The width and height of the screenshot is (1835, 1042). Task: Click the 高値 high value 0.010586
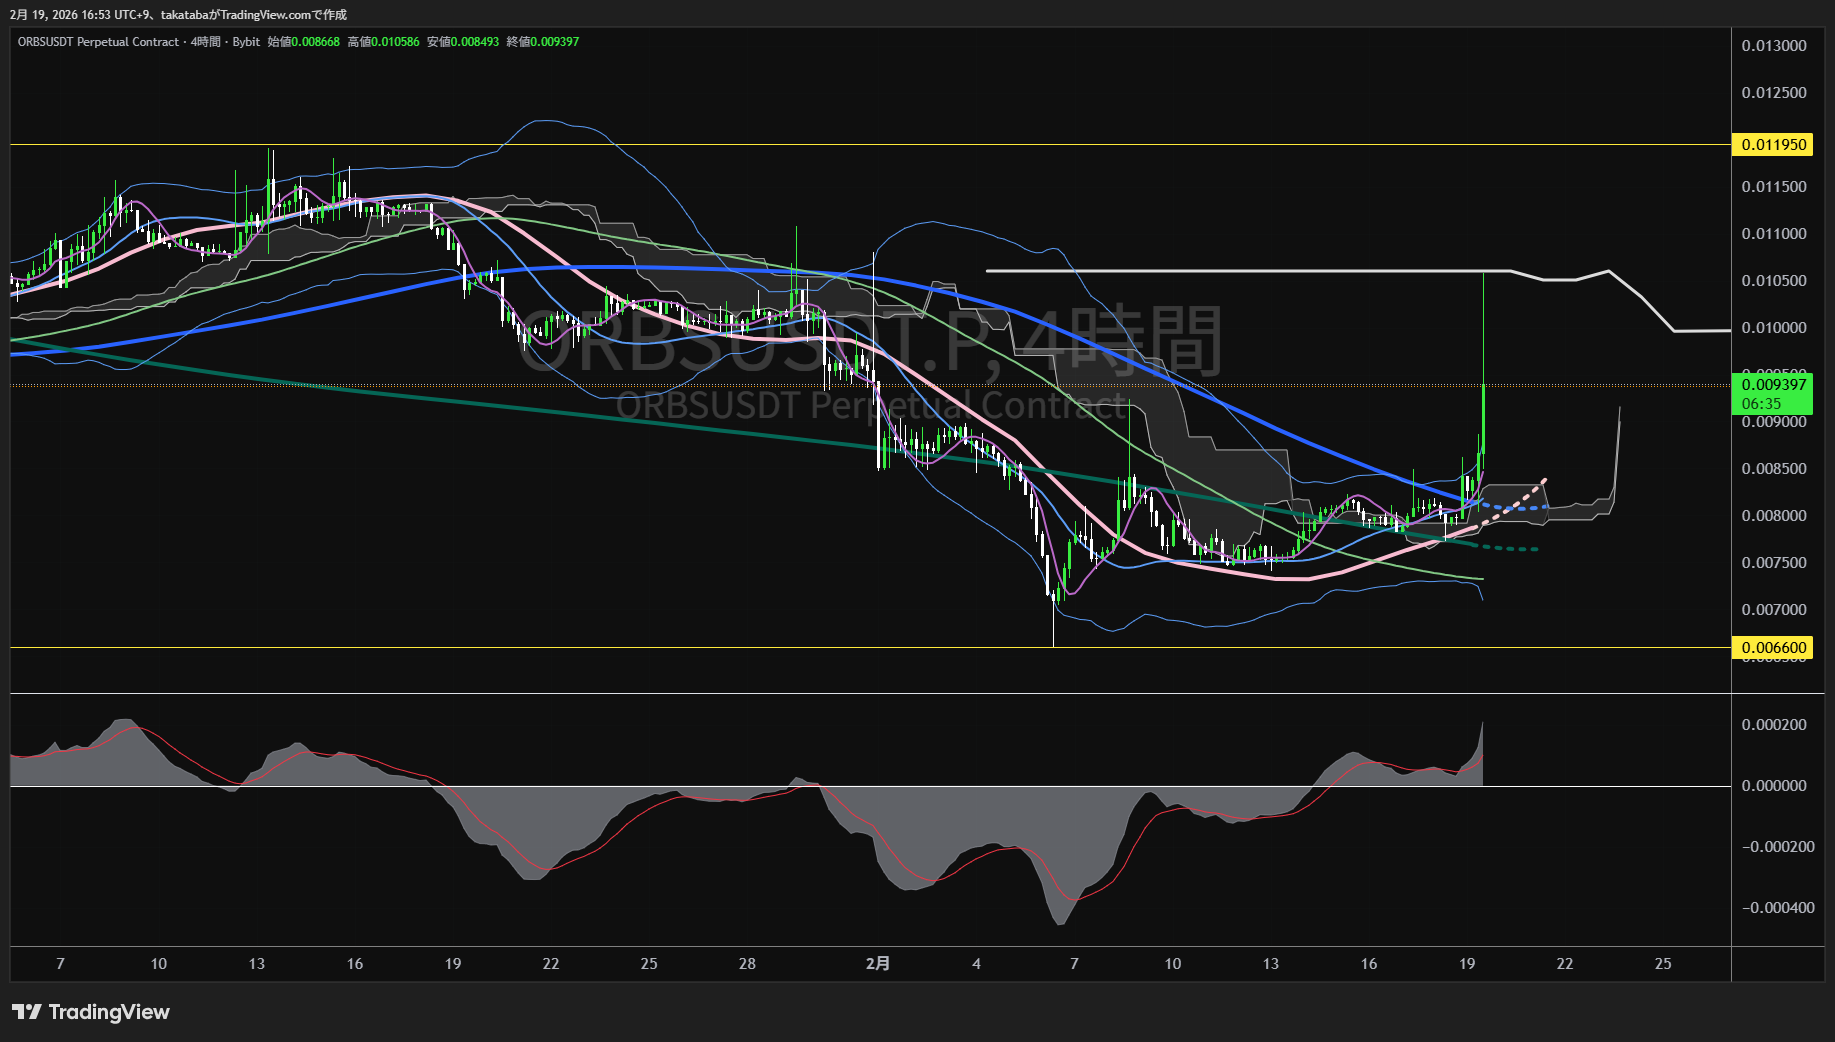click(x=395, y=42)
